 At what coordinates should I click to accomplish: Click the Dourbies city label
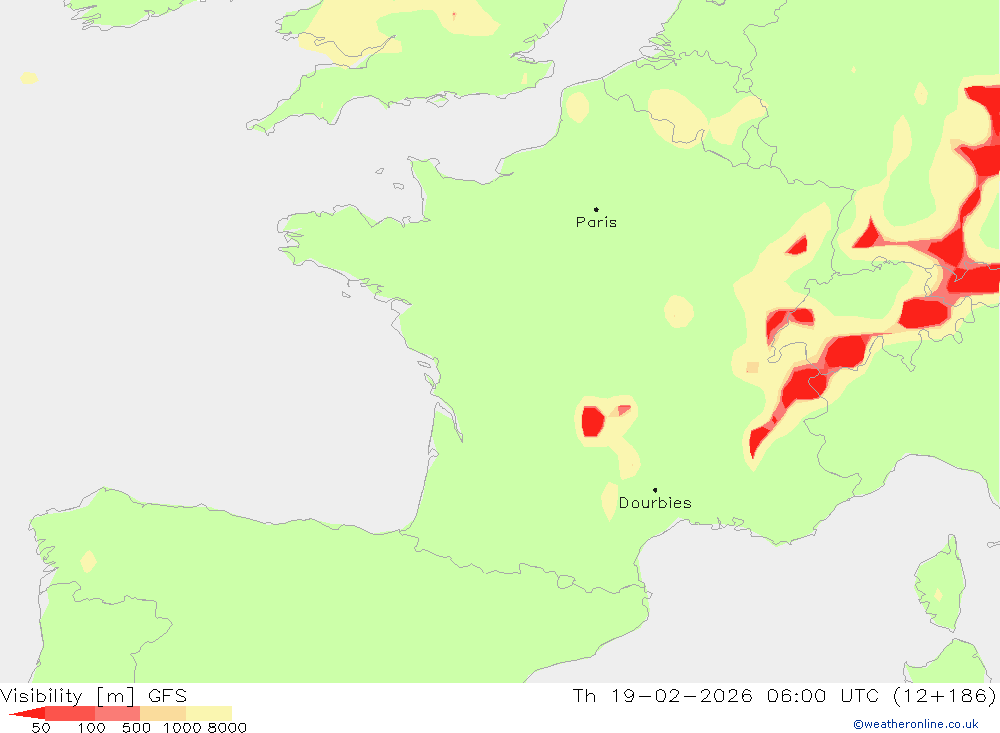click(655, 503)
